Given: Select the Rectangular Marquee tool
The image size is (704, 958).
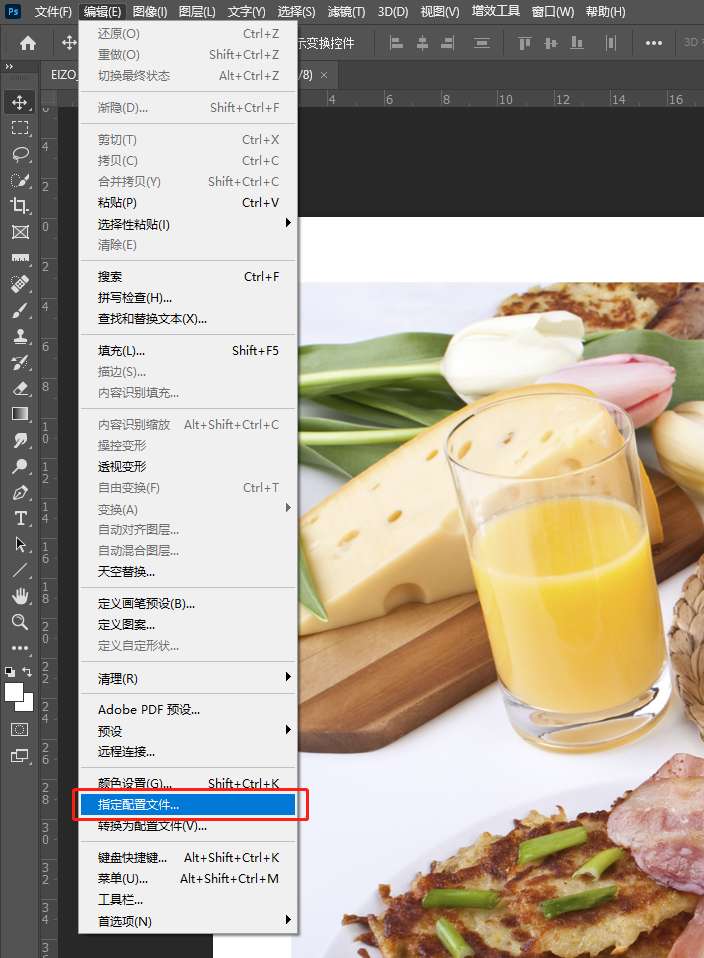Looking at the screenshot, I should (x=20, y=128).
